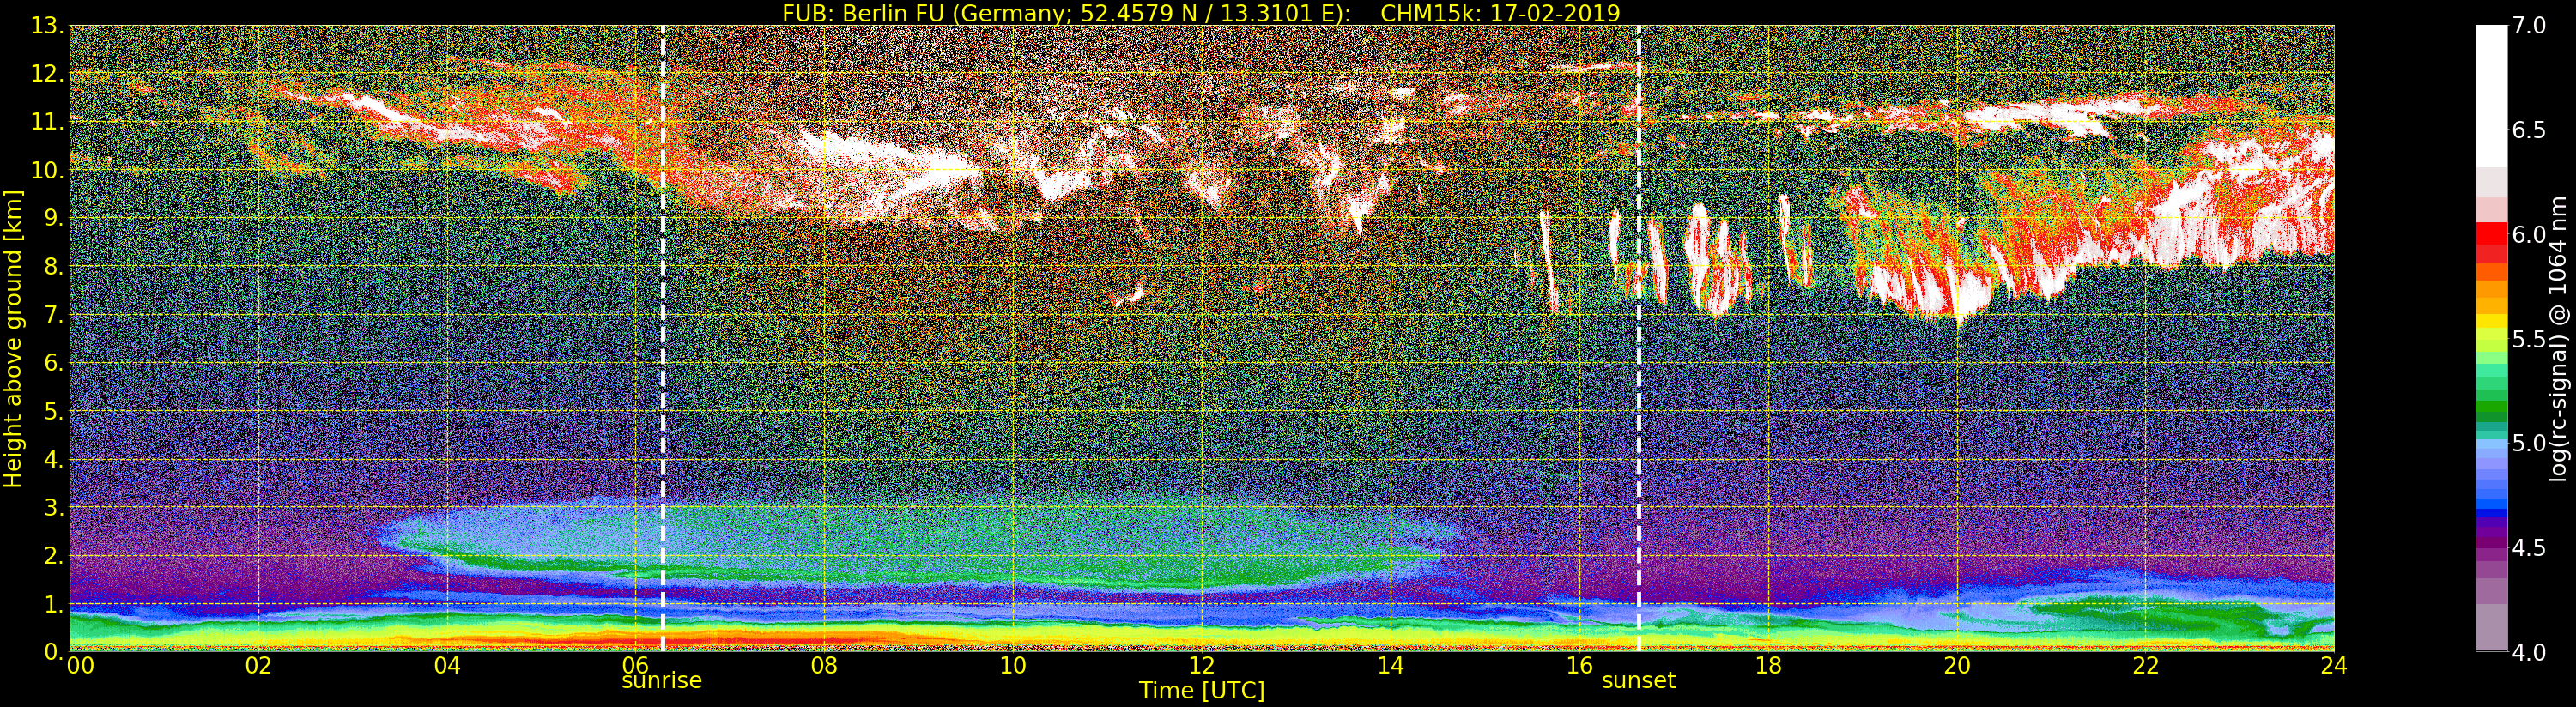Click the height axis tick '9.'
This screenshot has width=2576, height=707.
coord(53,218)
